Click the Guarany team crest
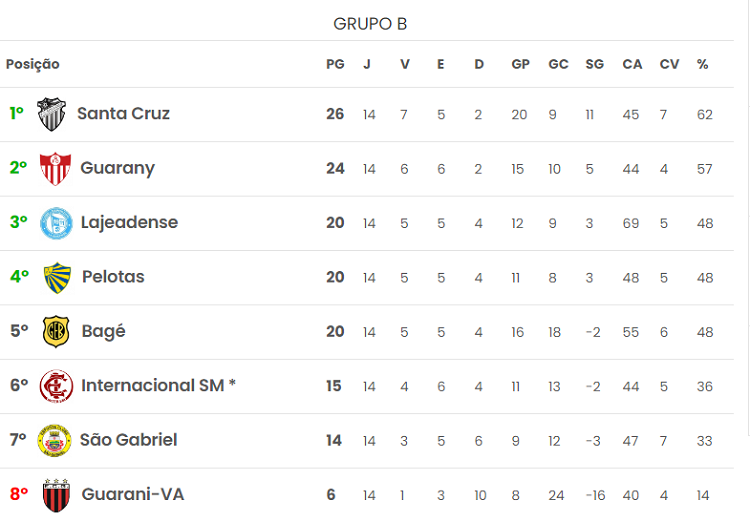 [54, 168]
